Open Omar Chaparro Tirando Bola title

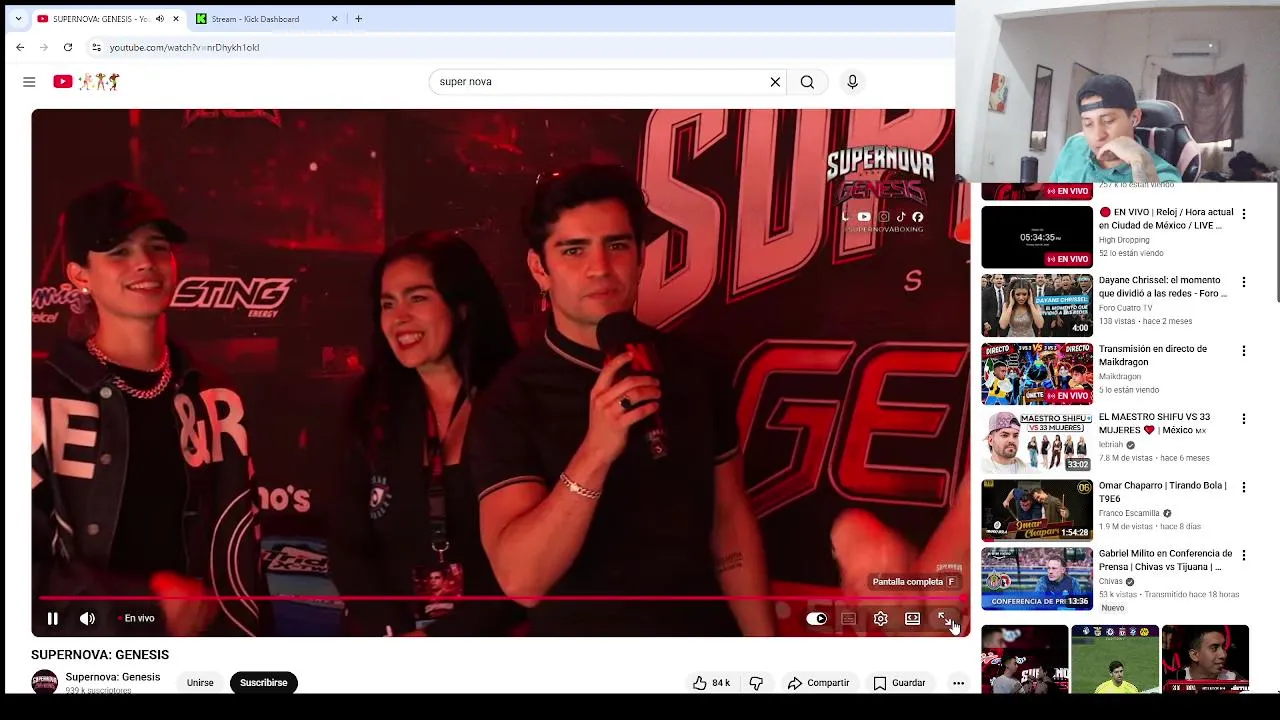1163,492
